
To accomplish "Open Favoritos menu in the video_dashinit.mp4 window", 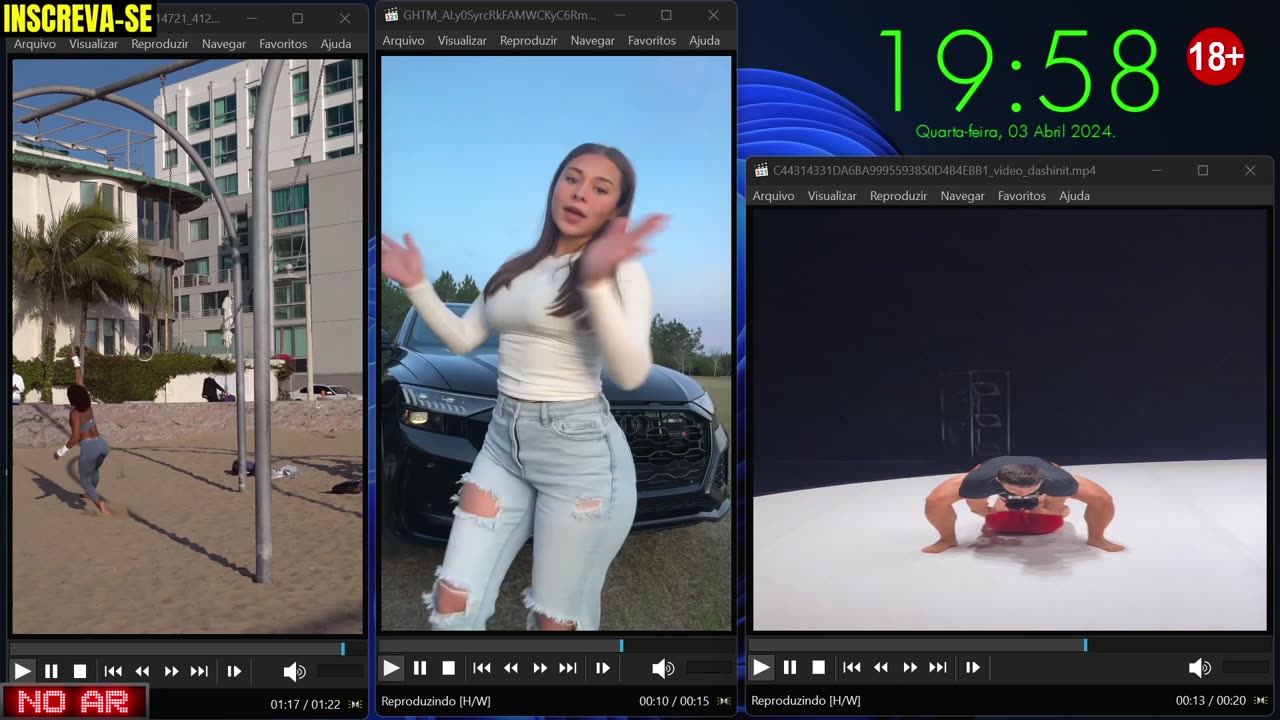I will [x=1022, y=196].
